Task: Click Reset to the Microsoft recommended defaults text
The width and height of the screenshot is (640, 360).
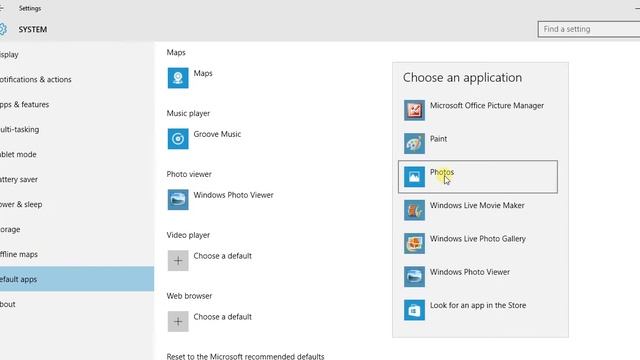Action: click(x=245, y=356)
